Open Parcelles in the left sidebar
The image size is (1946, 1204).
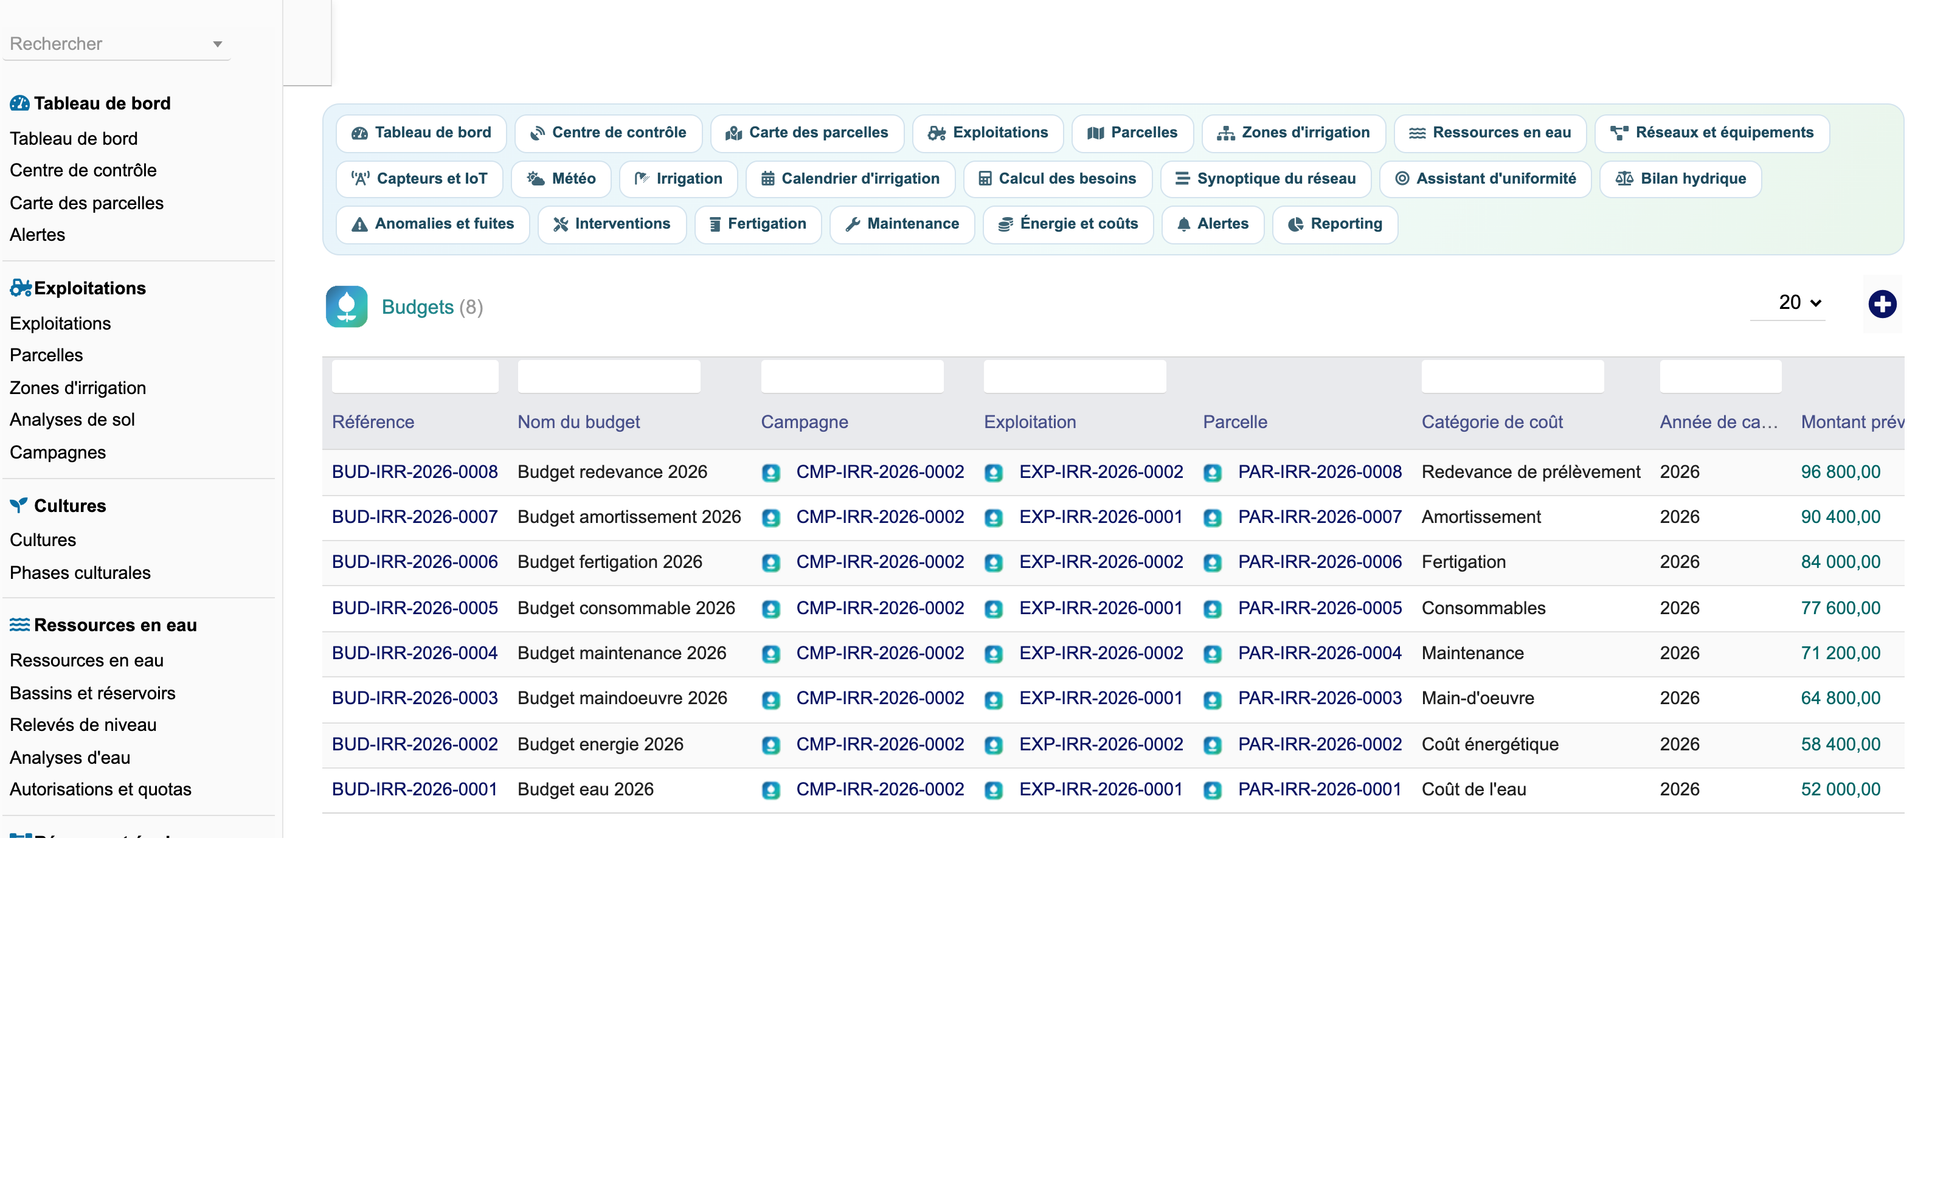pyautogui.click(x=46, y=355)
